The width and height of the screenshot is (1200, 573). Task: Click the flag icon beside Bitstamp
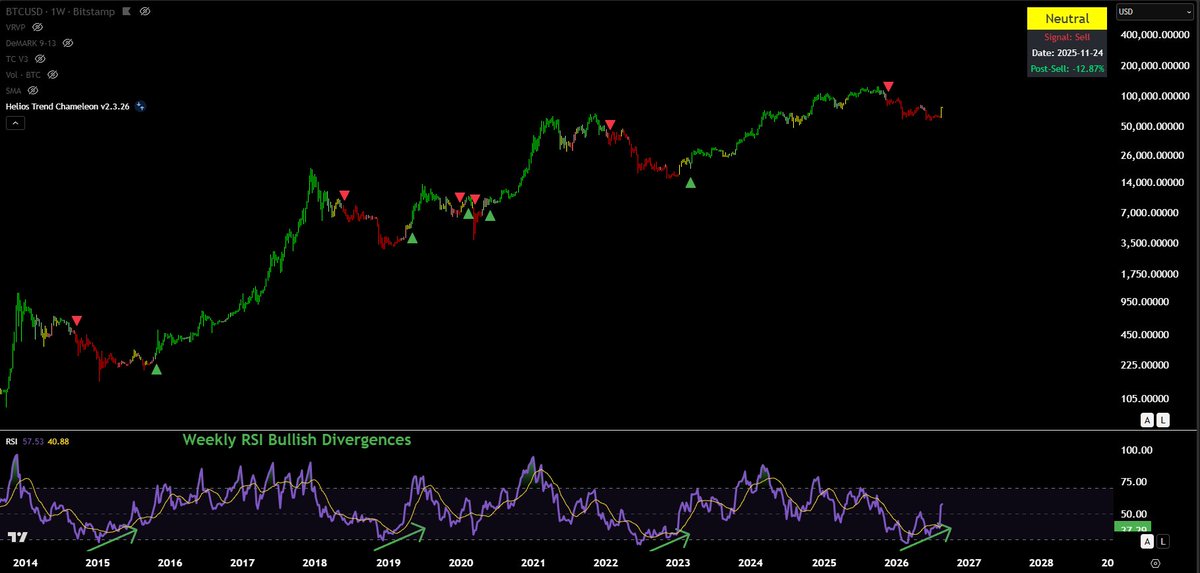click(129, 11)
